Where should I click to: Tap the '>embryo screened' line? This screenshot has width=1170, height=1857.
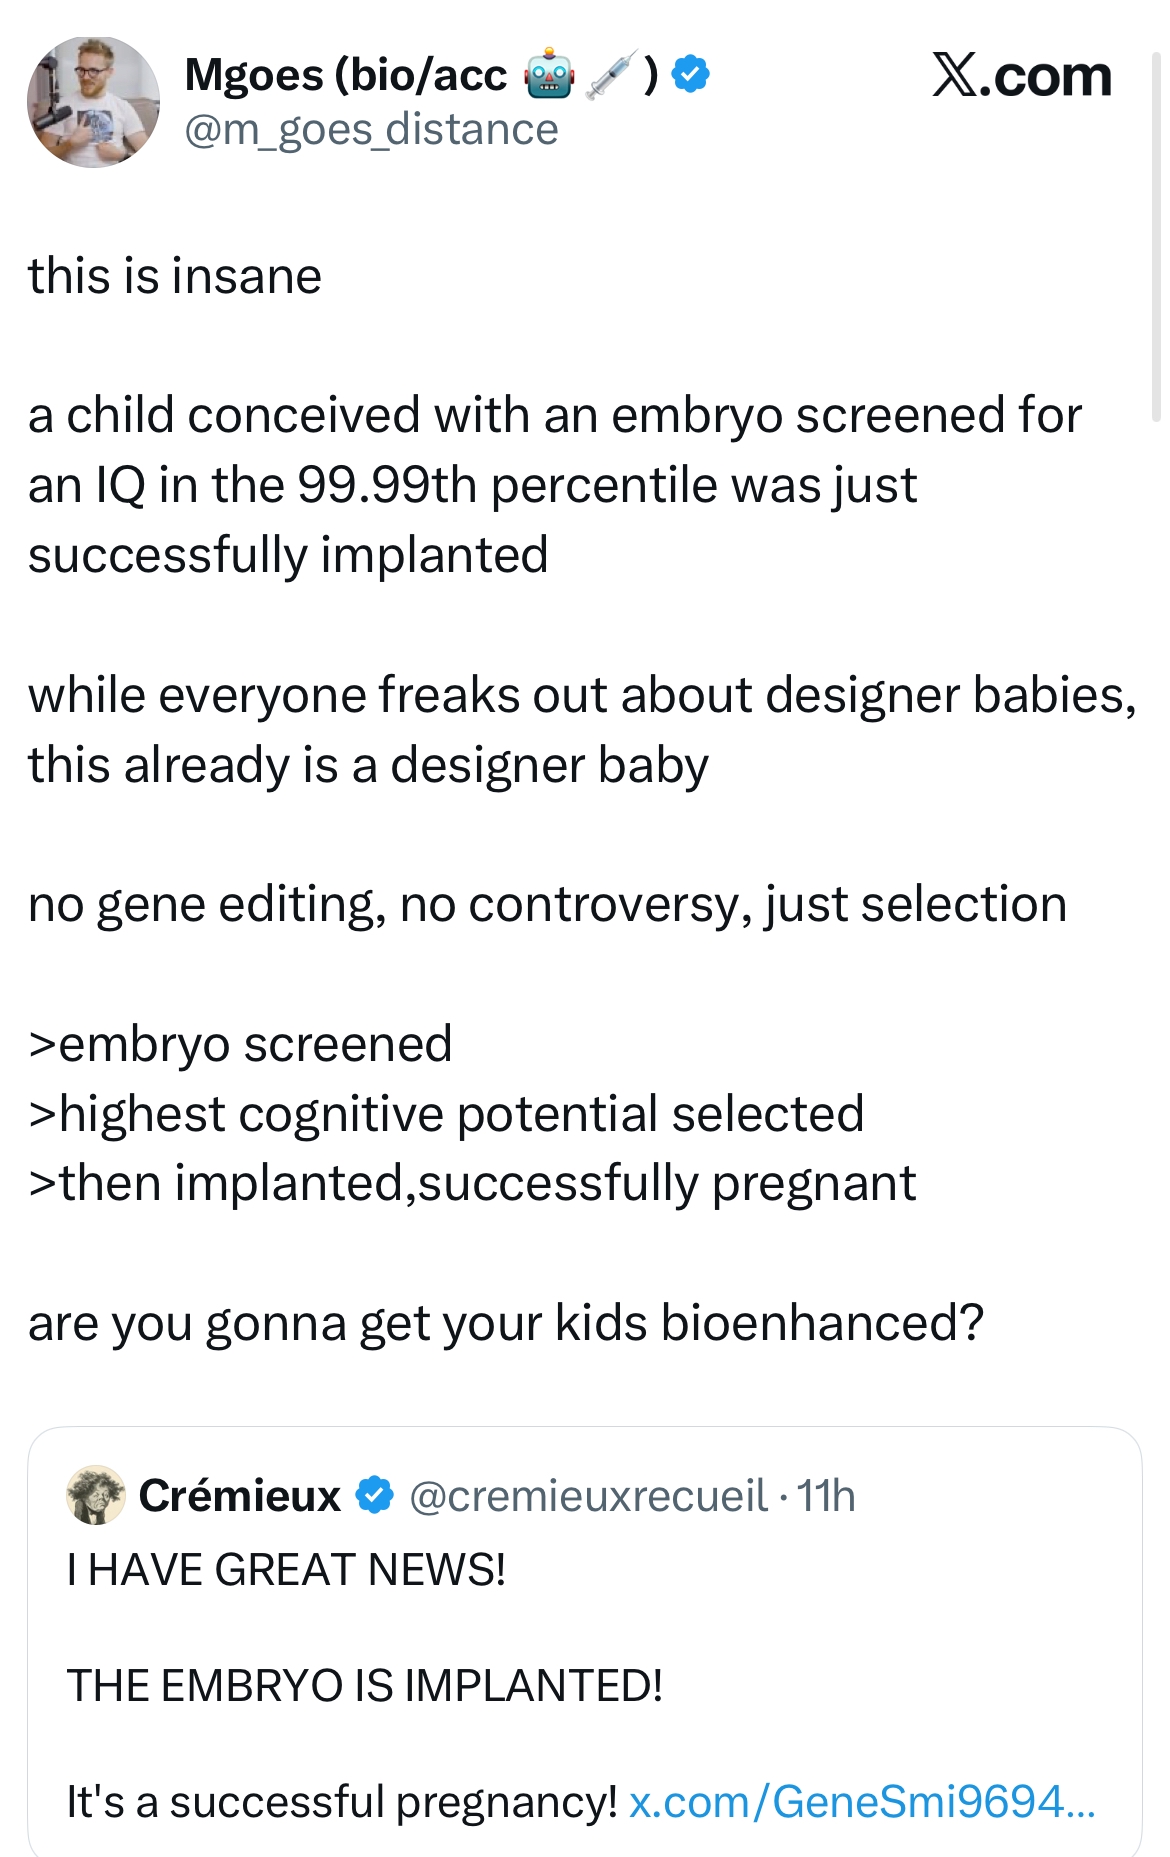tap(240, 1044)
